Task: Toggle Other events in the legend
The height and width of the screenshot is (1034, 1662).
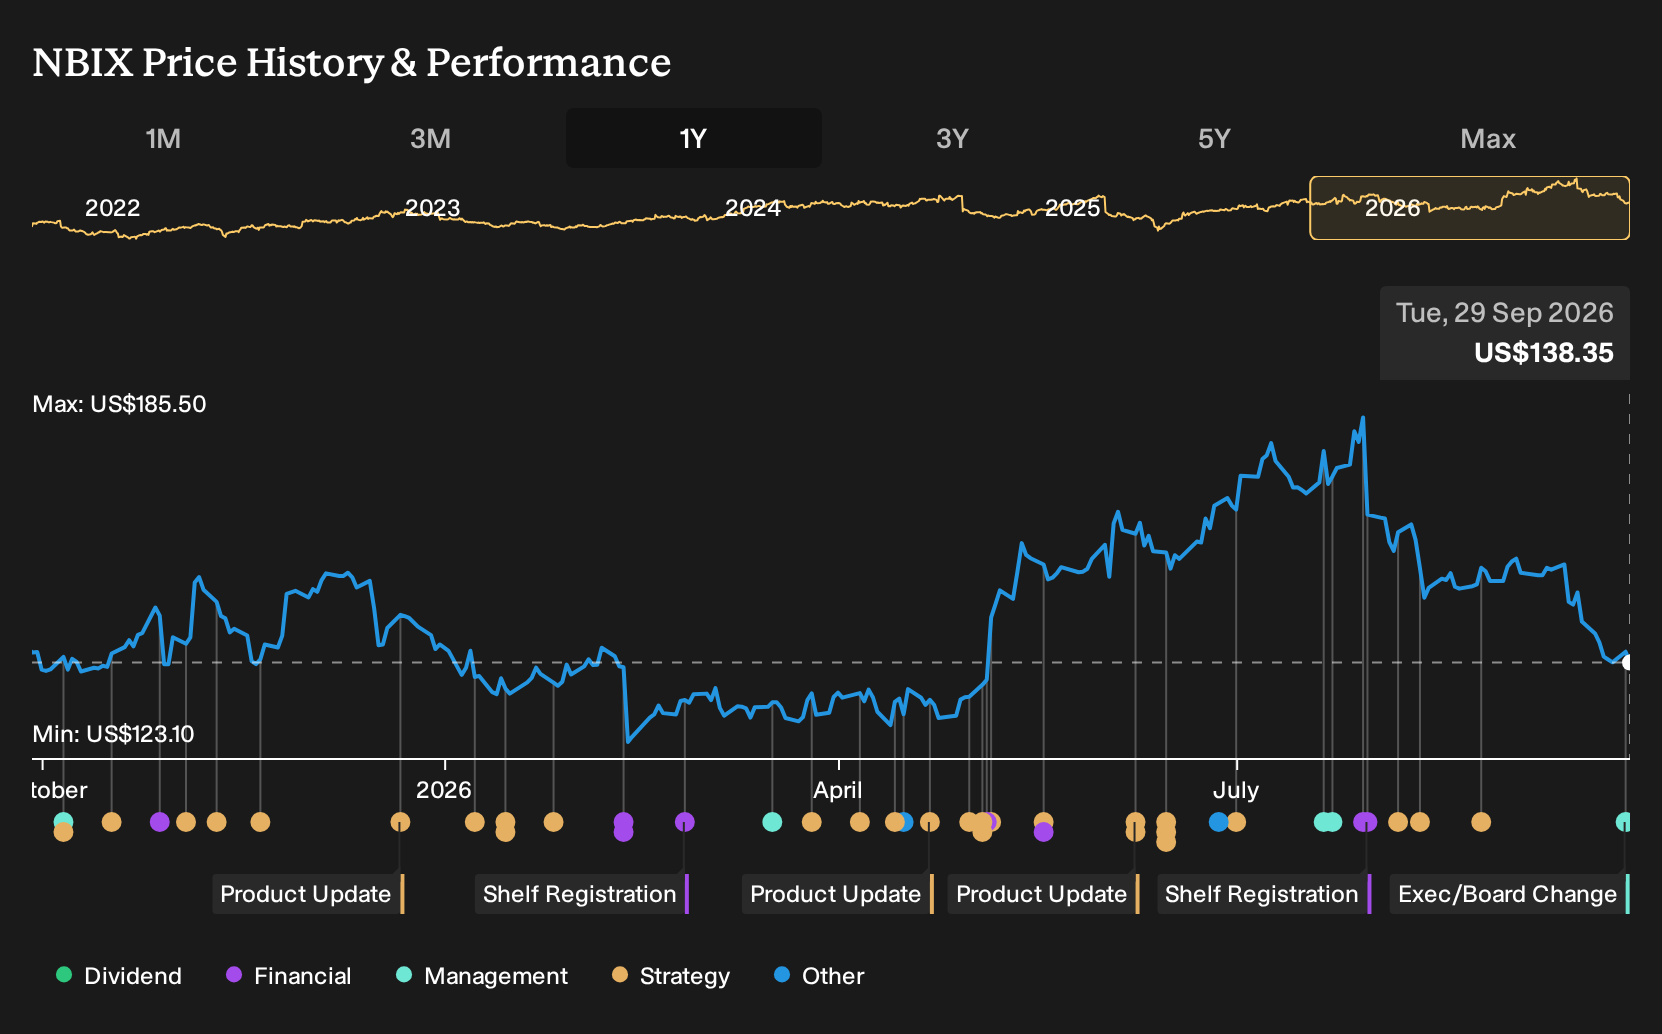Action: pyautogui.click(x=819, y=976)
